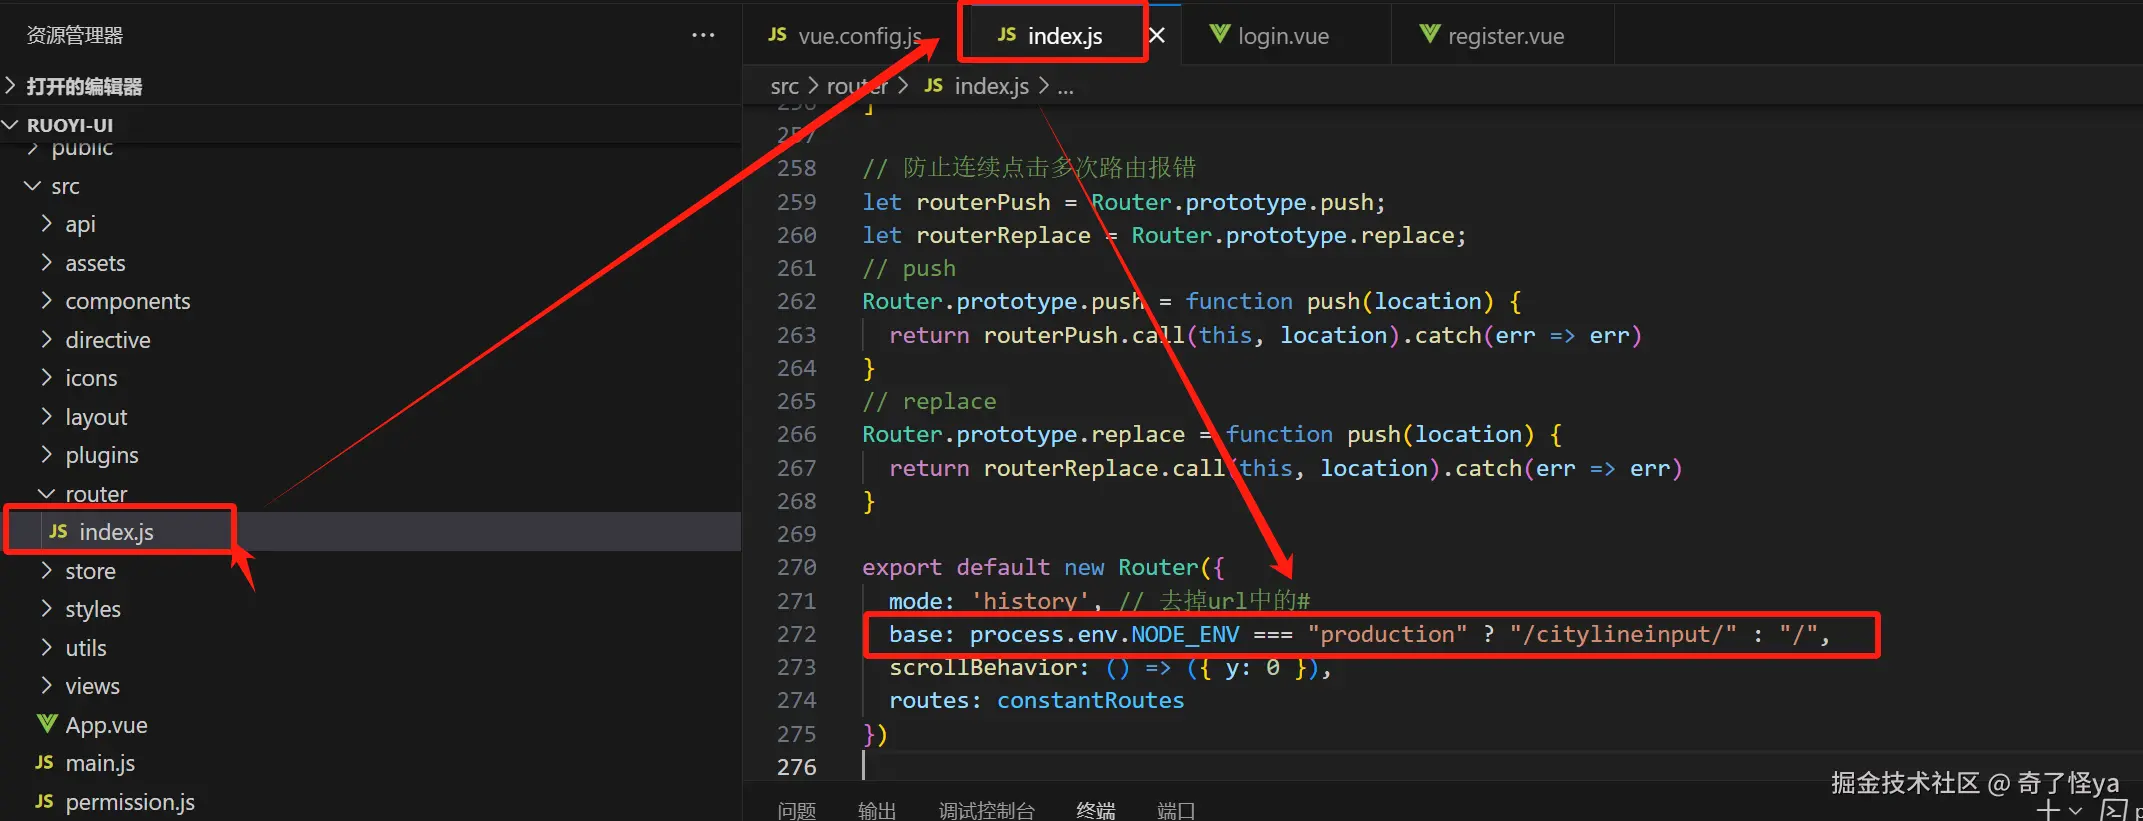Viewport: 2143px width, 821px height.
Task: Collapse the src folder chevron
Action: click(x=33, y=186)
